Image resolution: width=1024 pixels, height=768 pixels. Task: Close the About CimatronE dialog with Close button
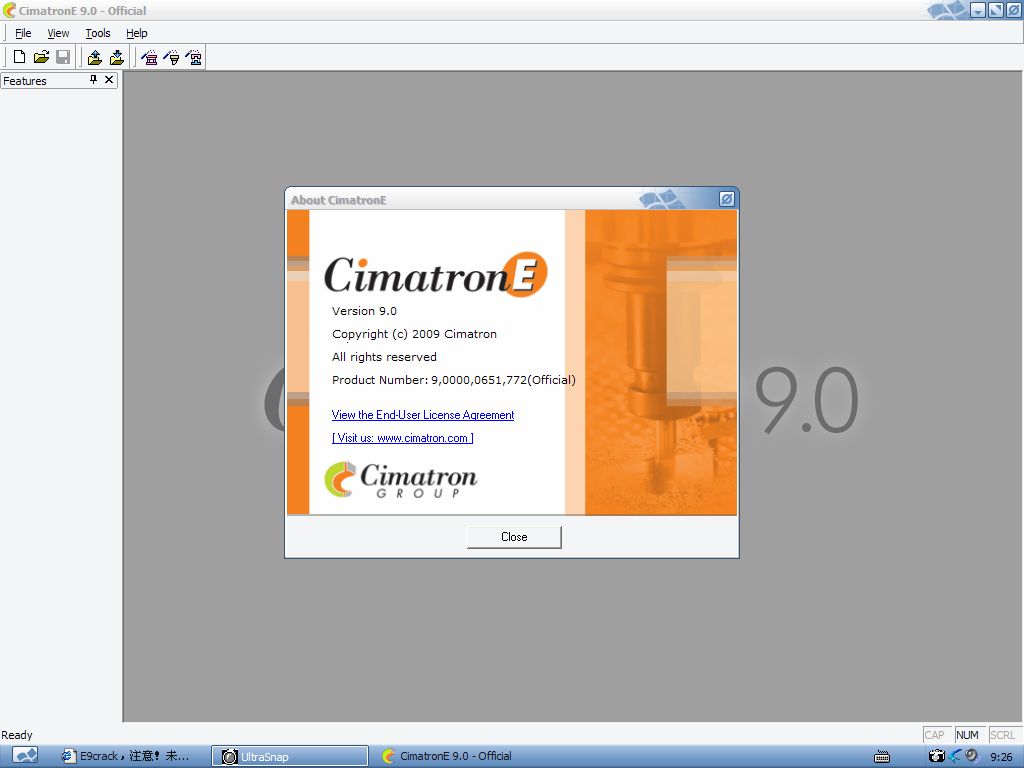(514, 537)
